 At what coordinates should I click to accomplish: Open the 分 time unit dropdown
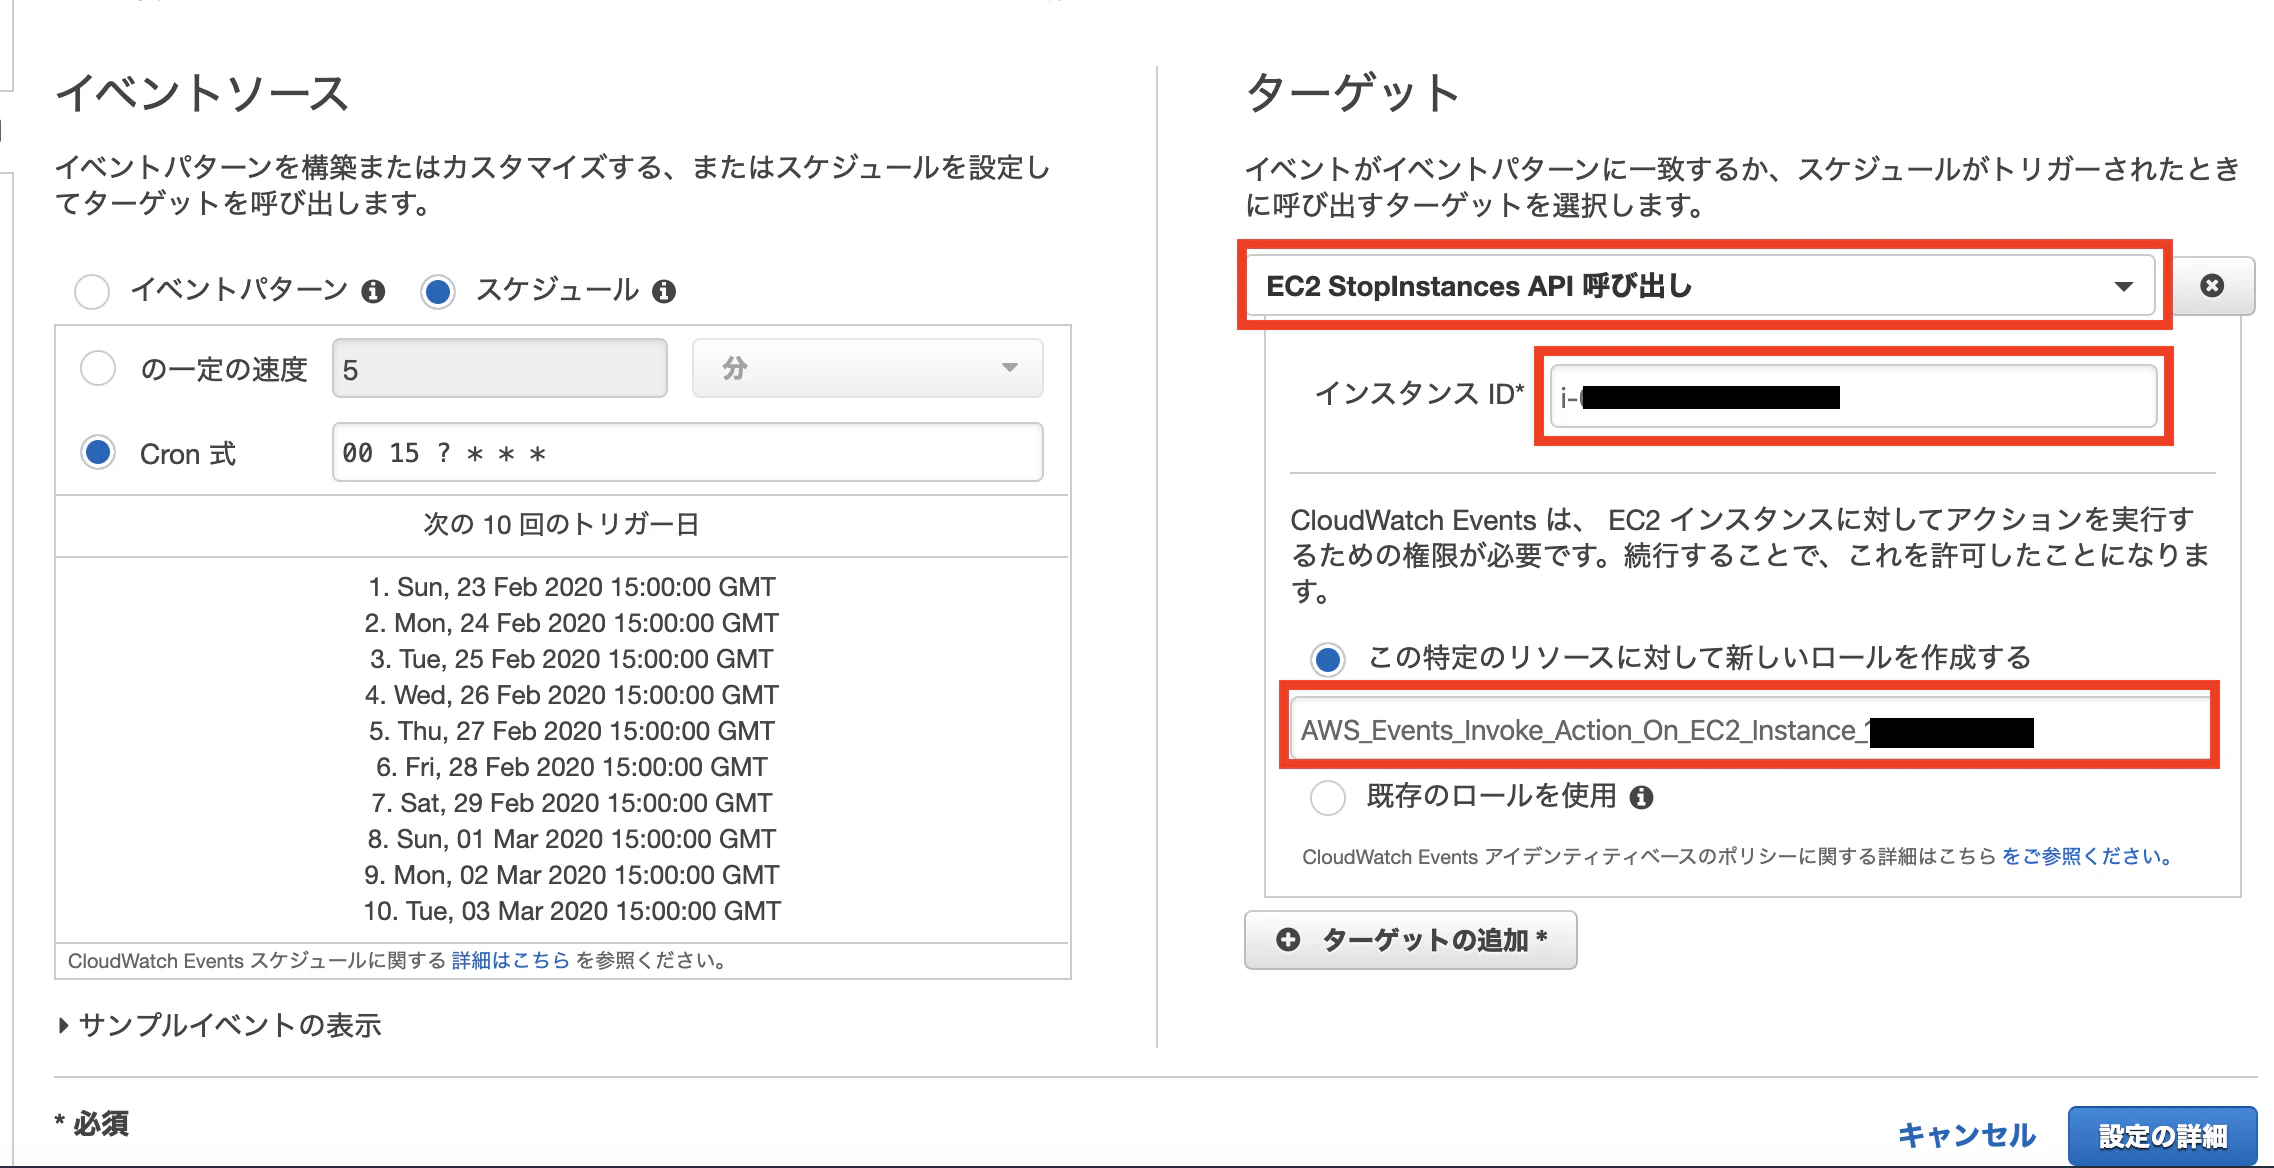pos(867,368)
